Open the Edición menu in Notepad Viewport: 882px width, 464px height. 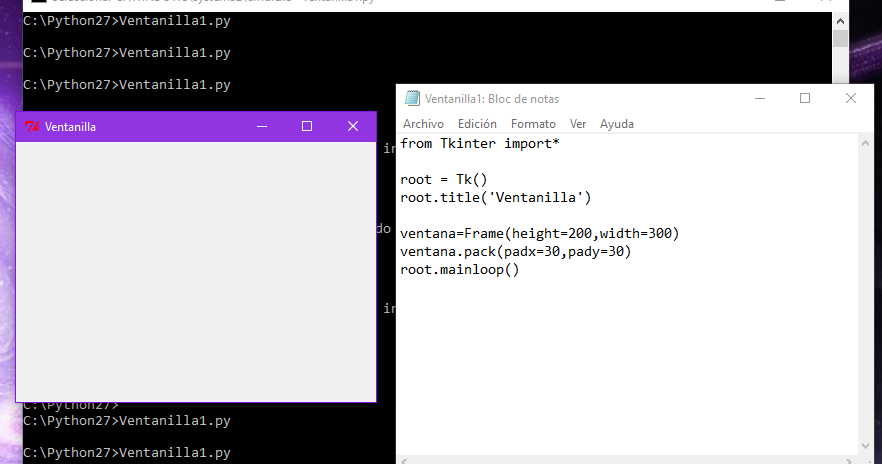[477, 124]
